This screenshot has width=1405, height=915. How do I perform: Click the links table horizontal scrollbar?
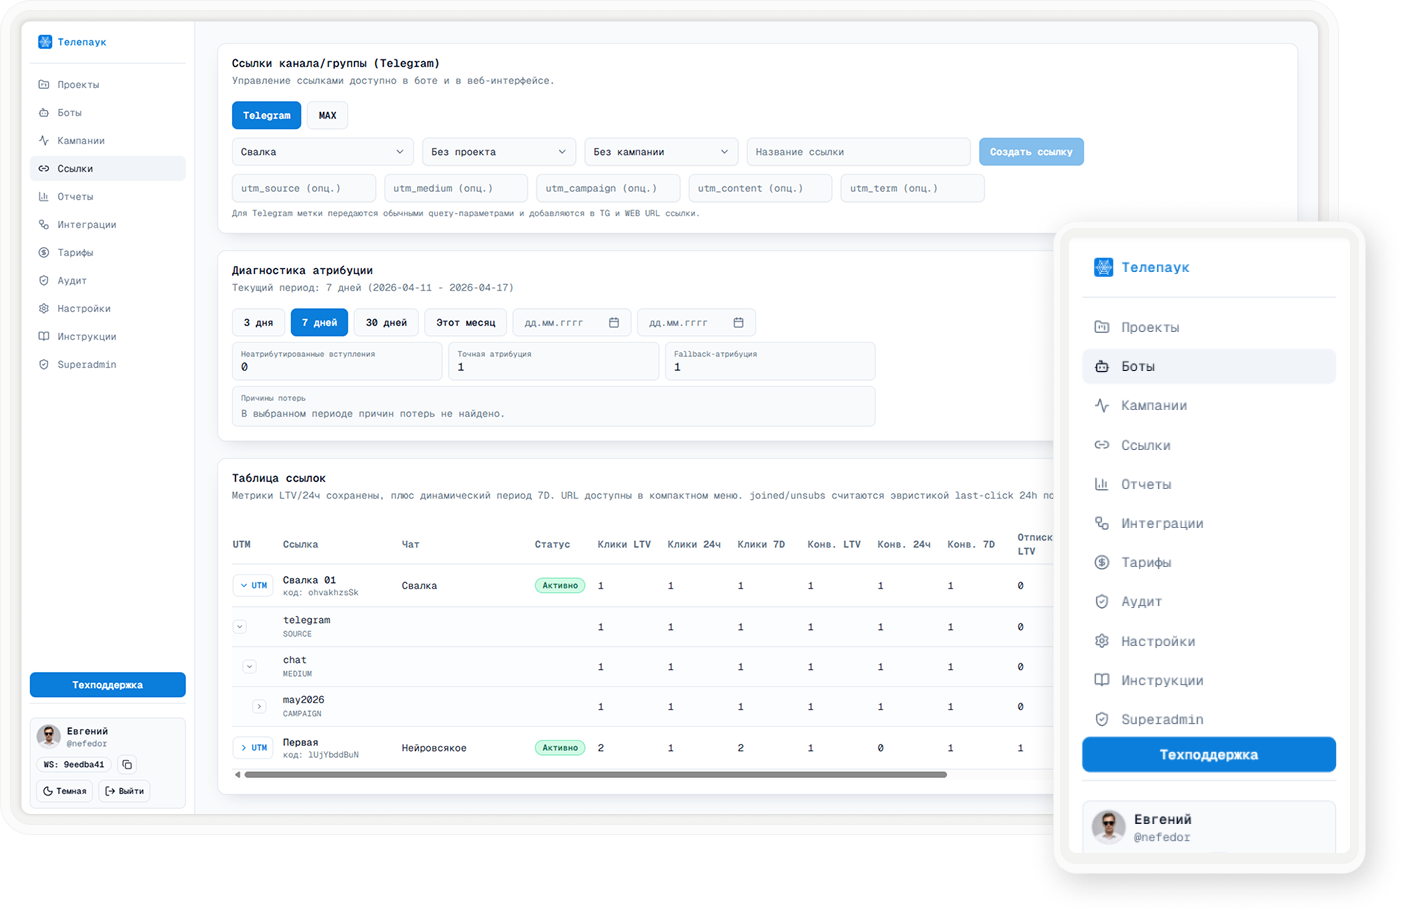tap(596, 775)
